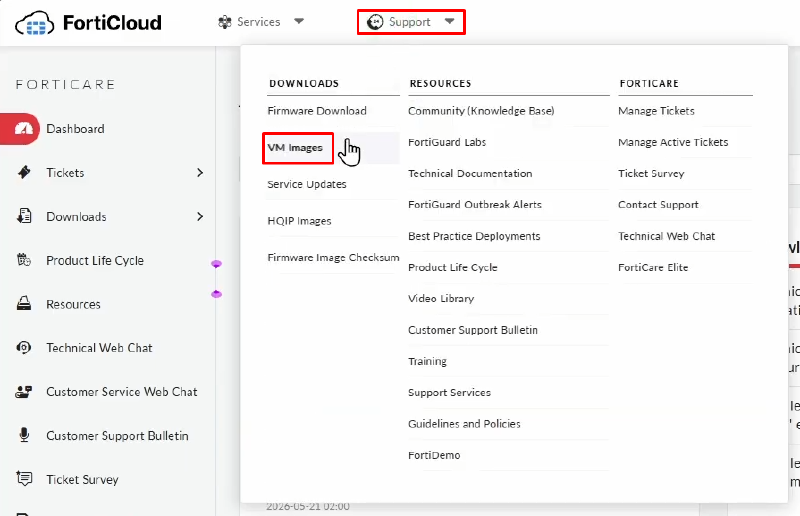Open Customer Support Bulletin in Resources menu
Screen dimensions: 800x516
coord(472,330)
